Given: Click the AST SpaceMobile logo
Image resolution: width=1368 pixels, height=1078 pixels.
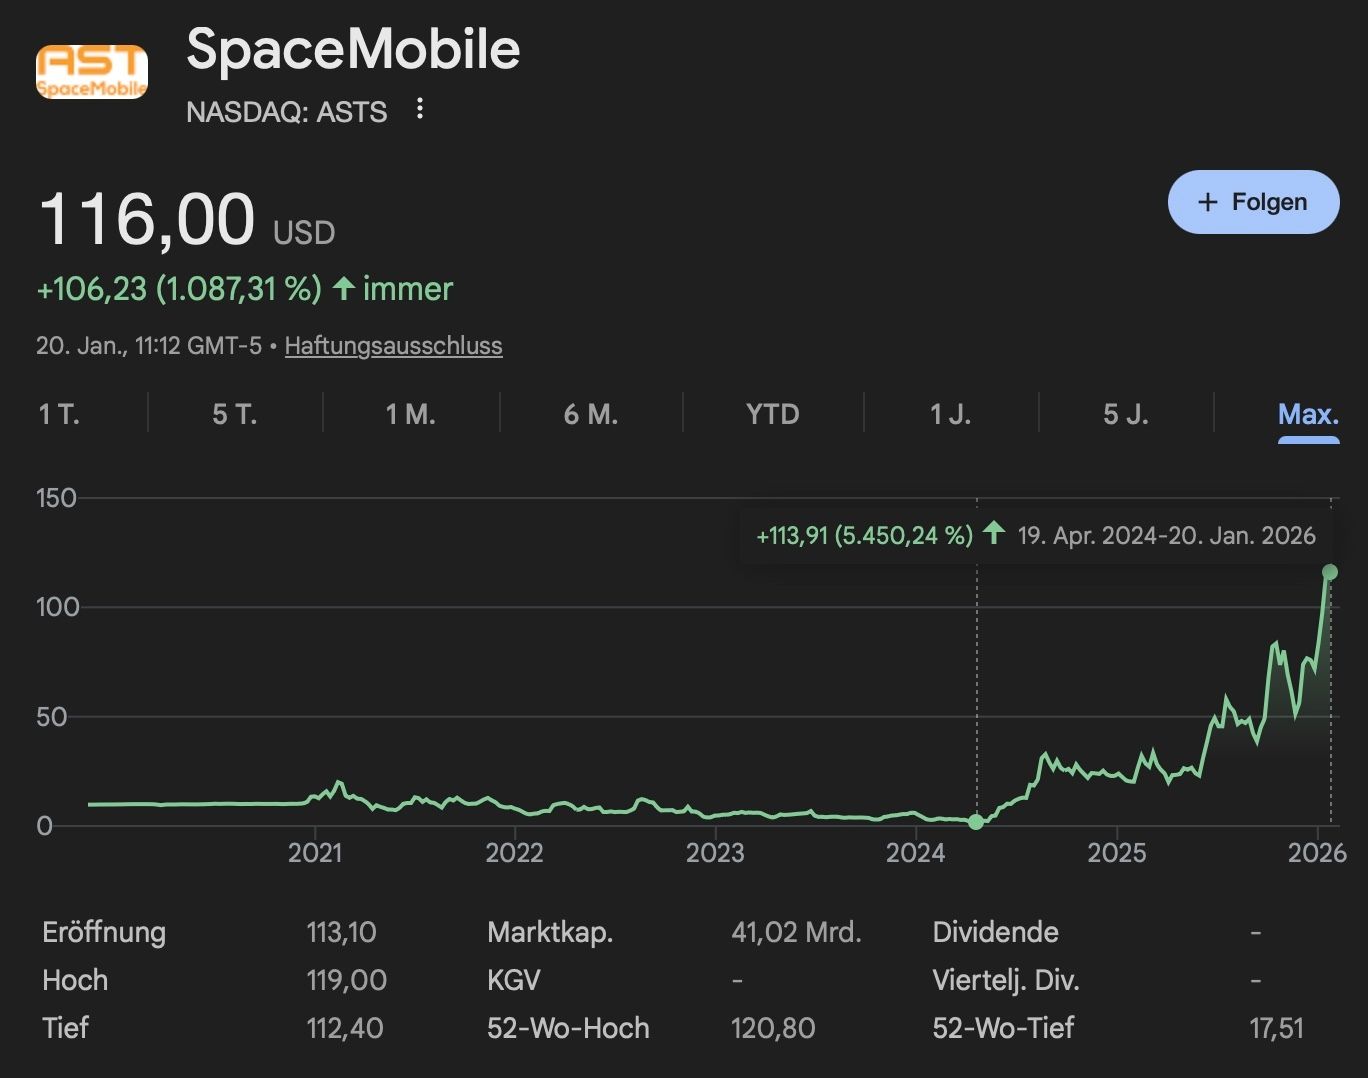Looking at the screenshot, I should coord(92,72).
